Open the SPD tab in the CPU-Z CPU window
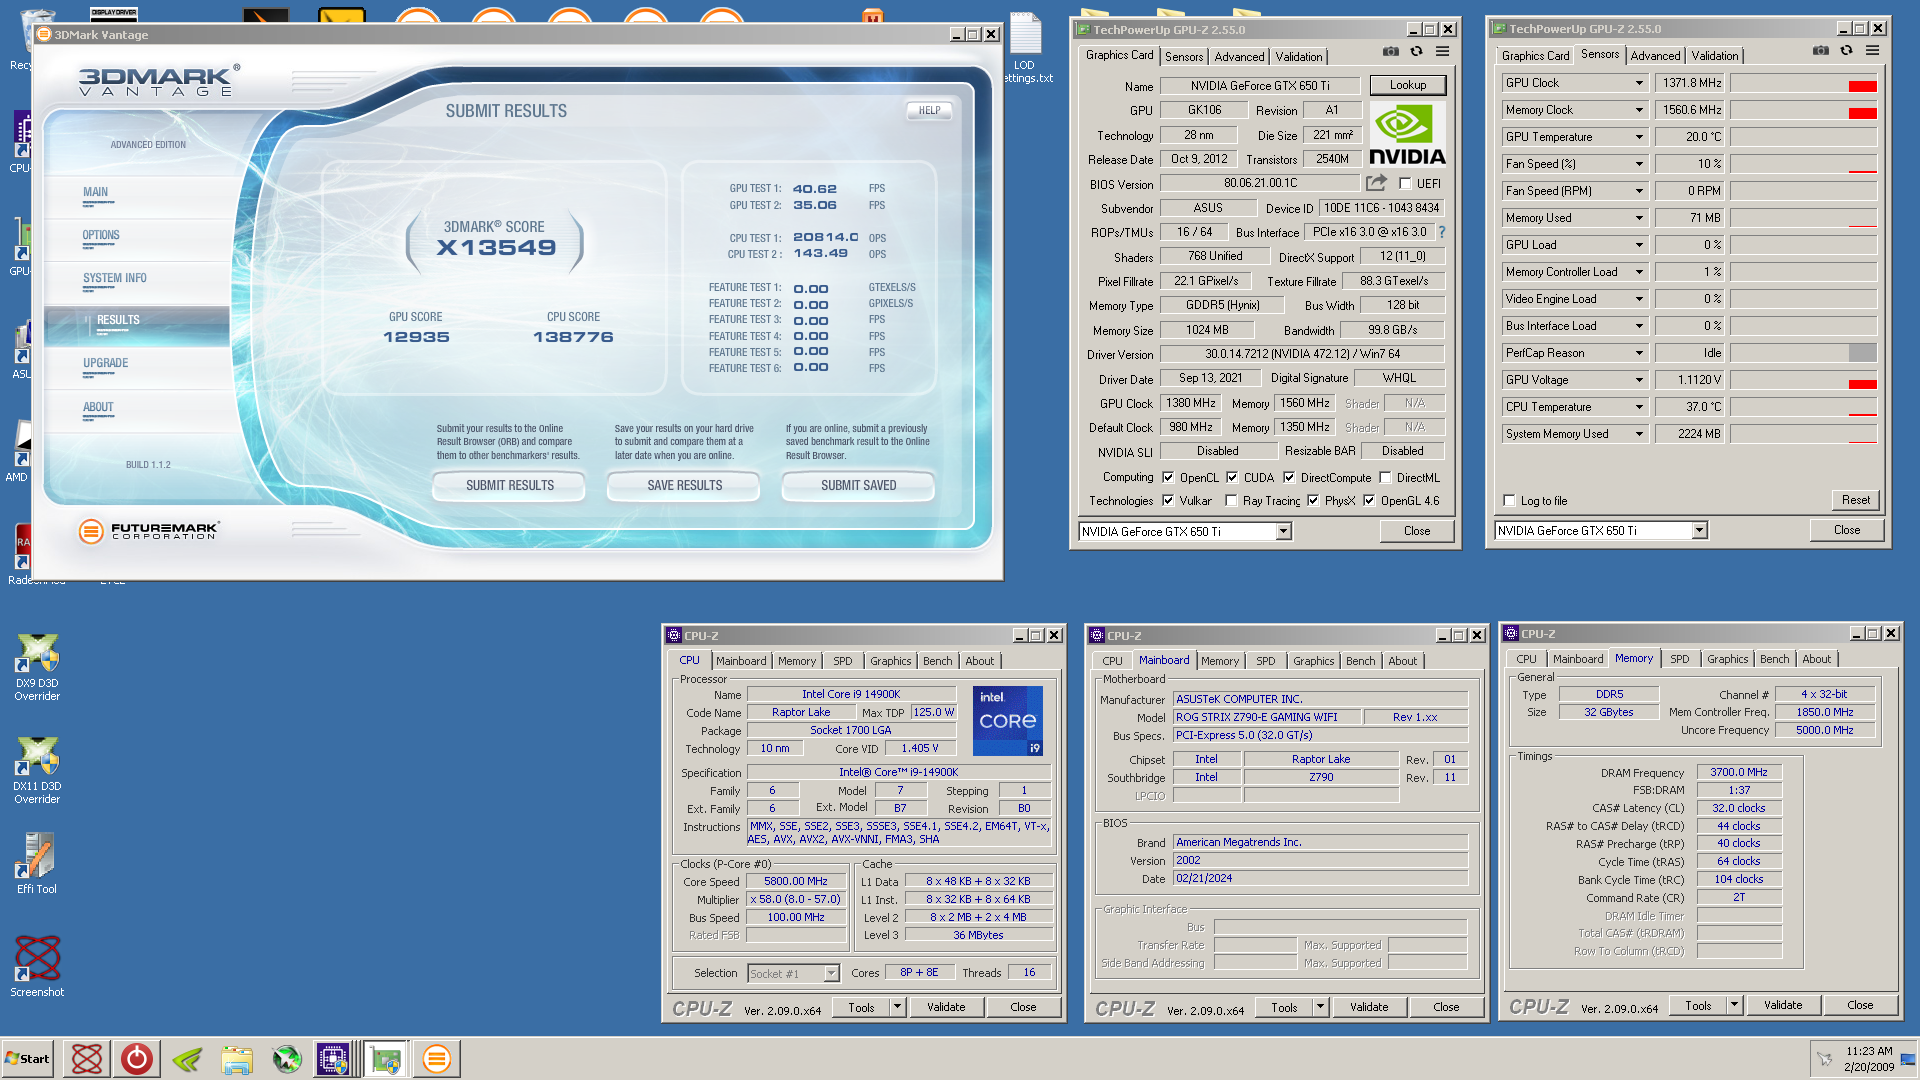 pos(843,661)
